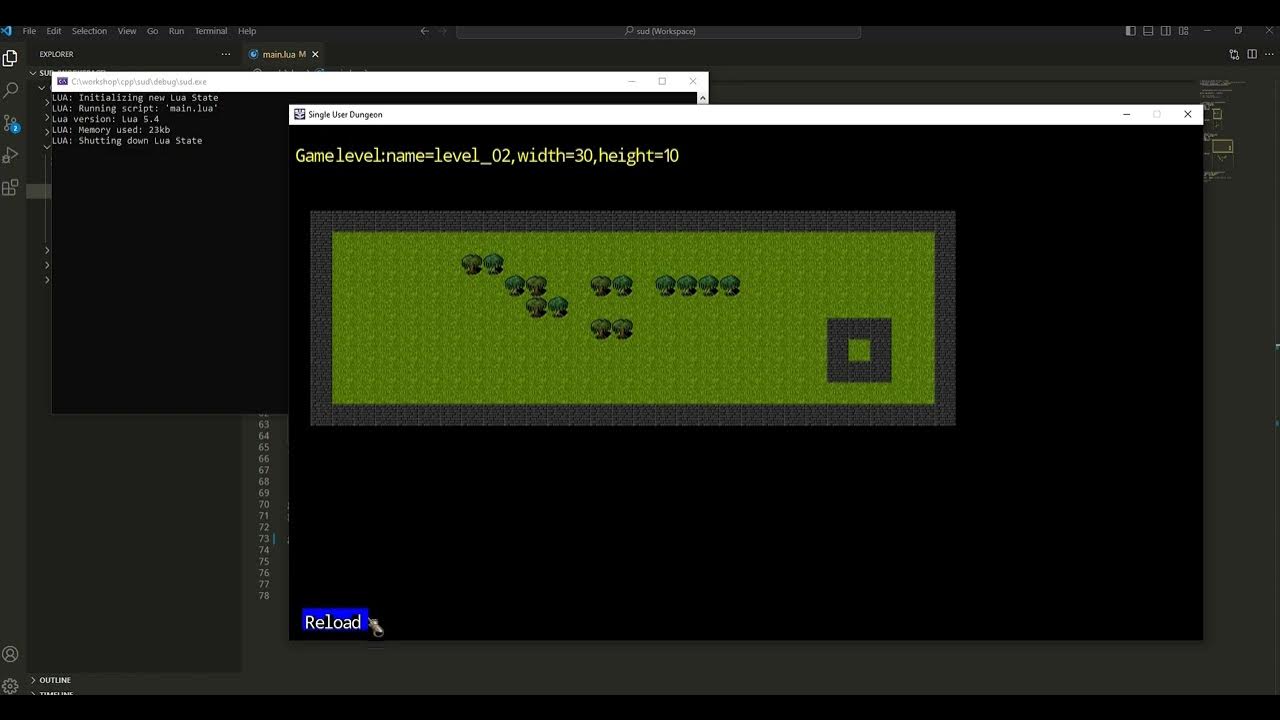Open the Help menu
1280x720 pixels.
point(247,31)
